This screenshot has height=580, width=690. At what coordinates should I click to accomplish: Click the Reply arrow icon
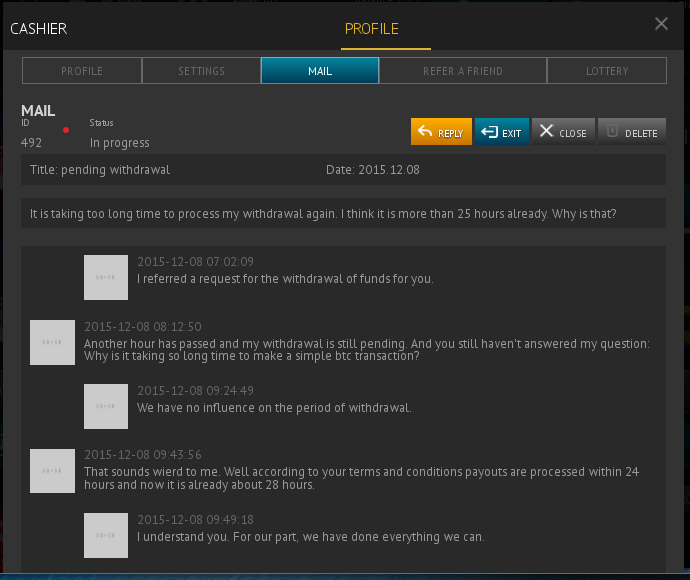tap(425, 131)
